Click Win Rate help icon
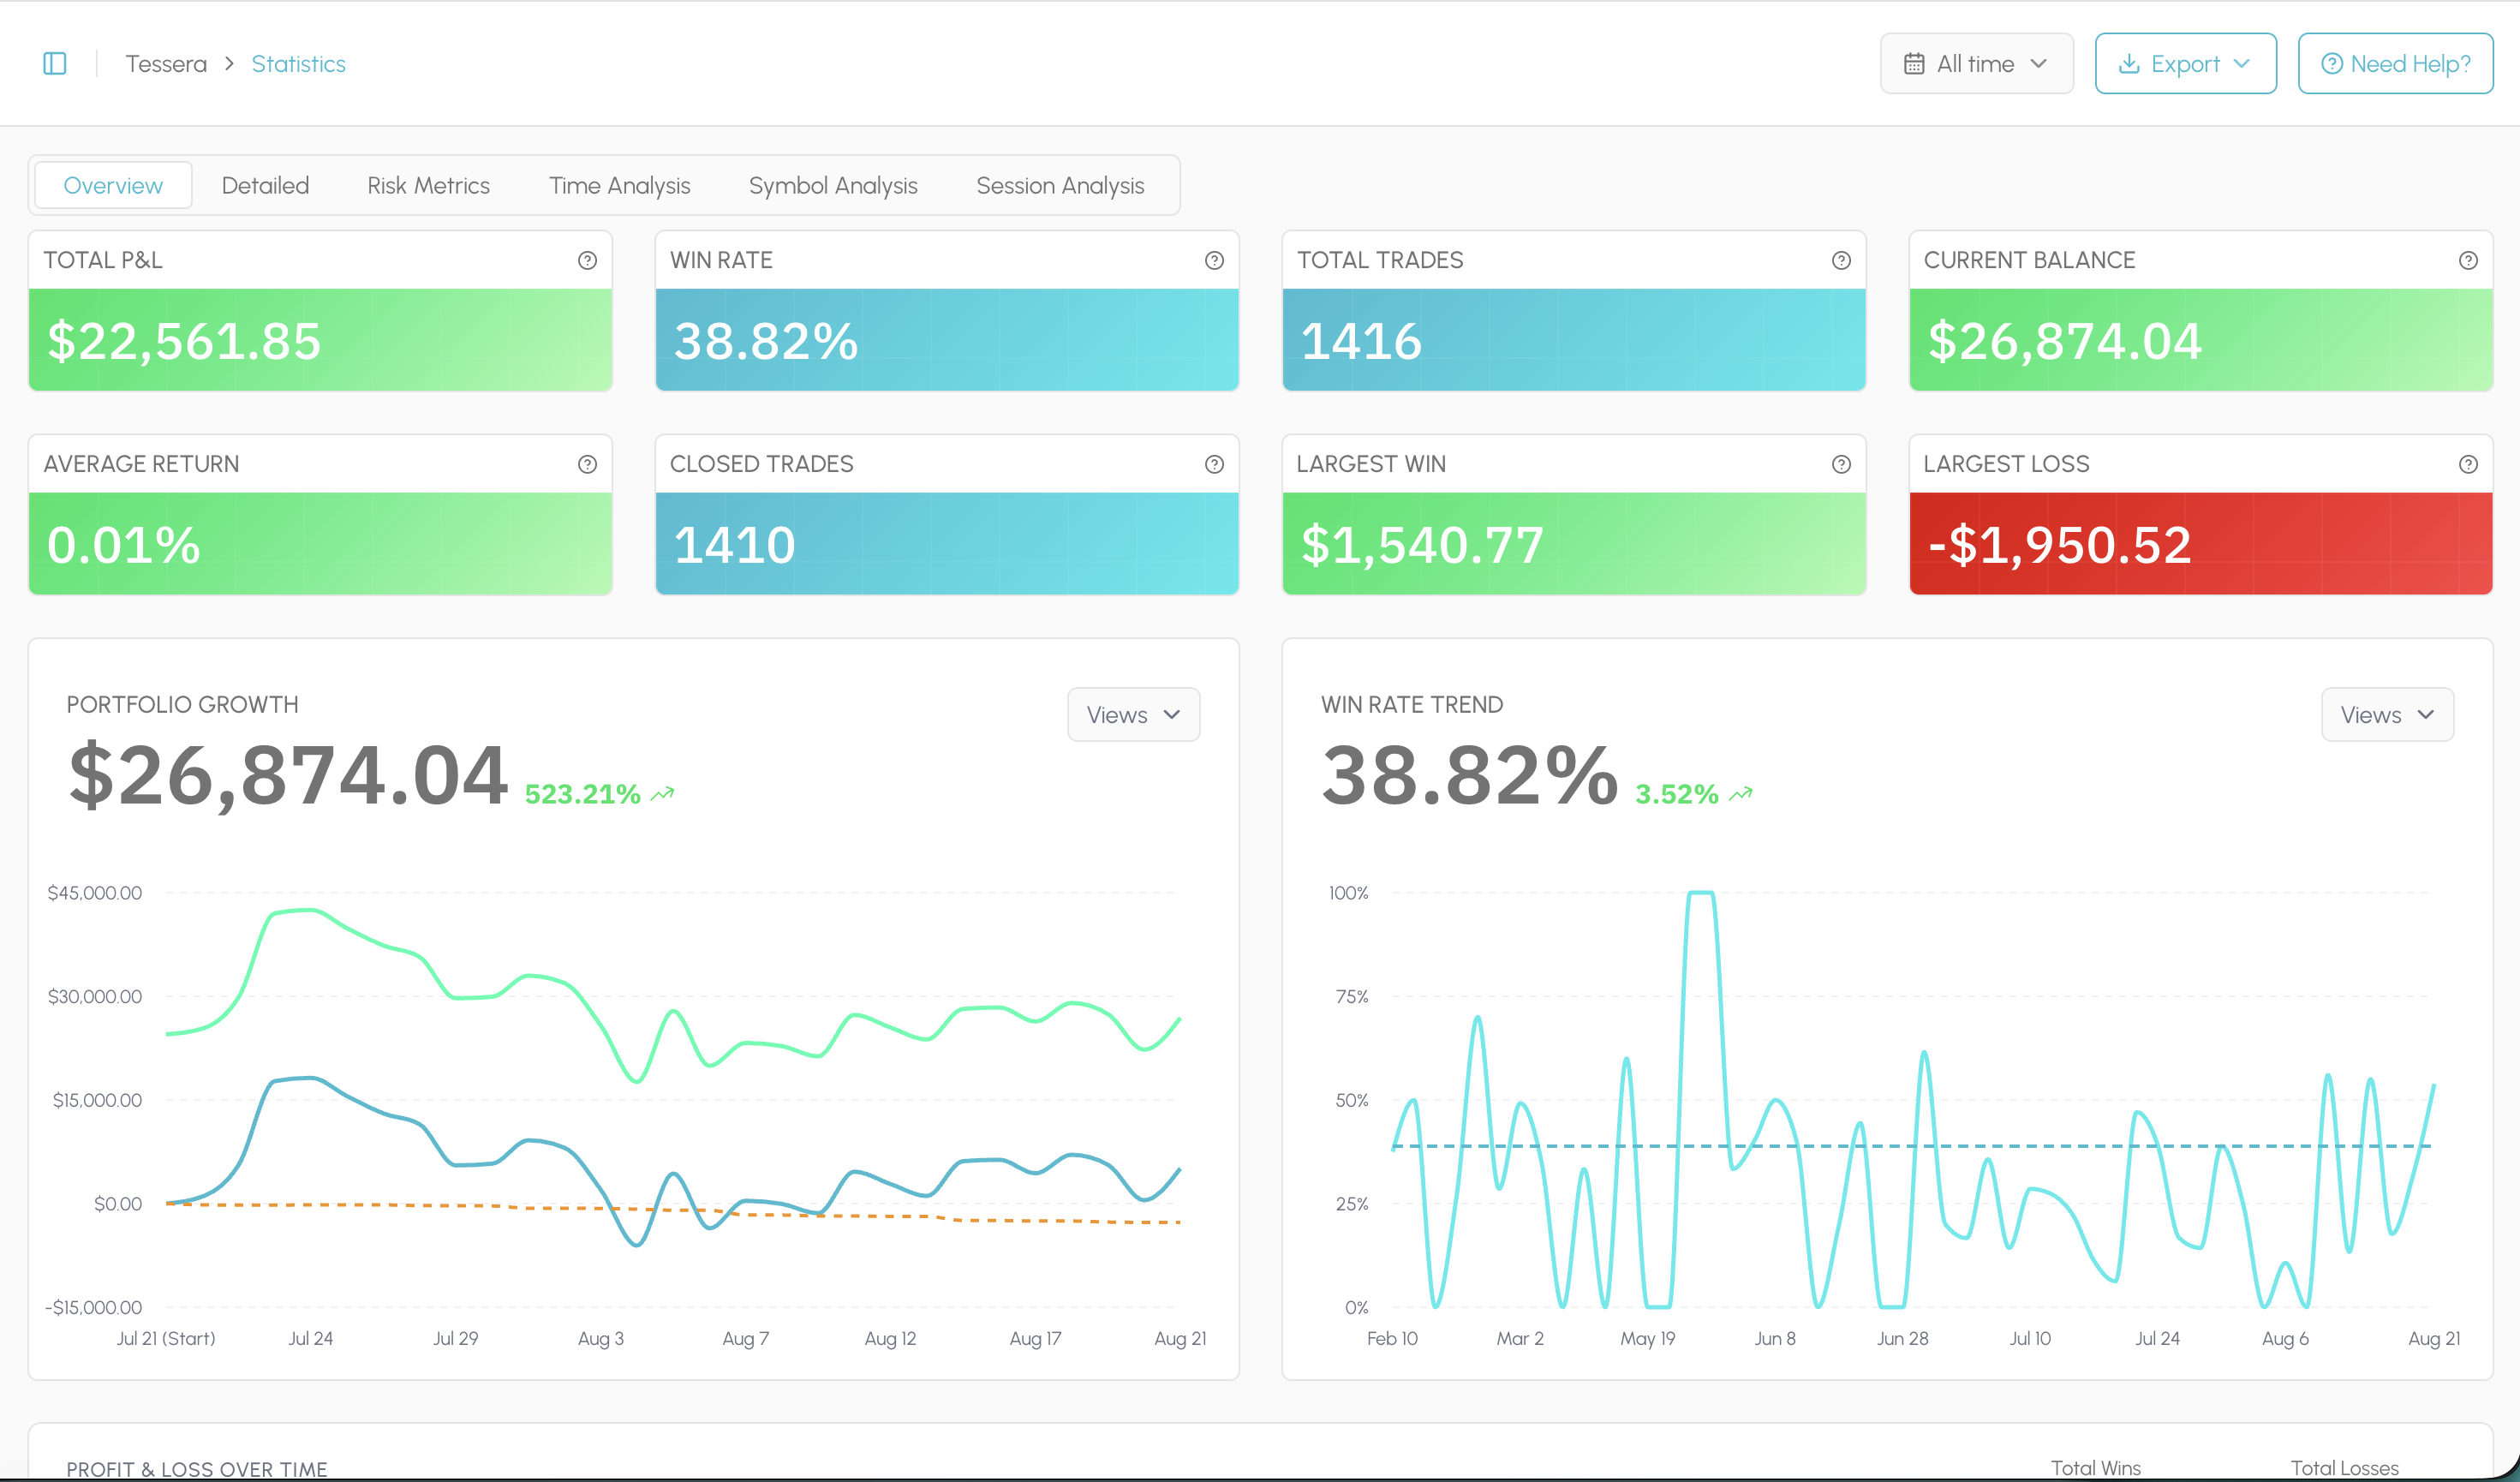 (1214, 260)
